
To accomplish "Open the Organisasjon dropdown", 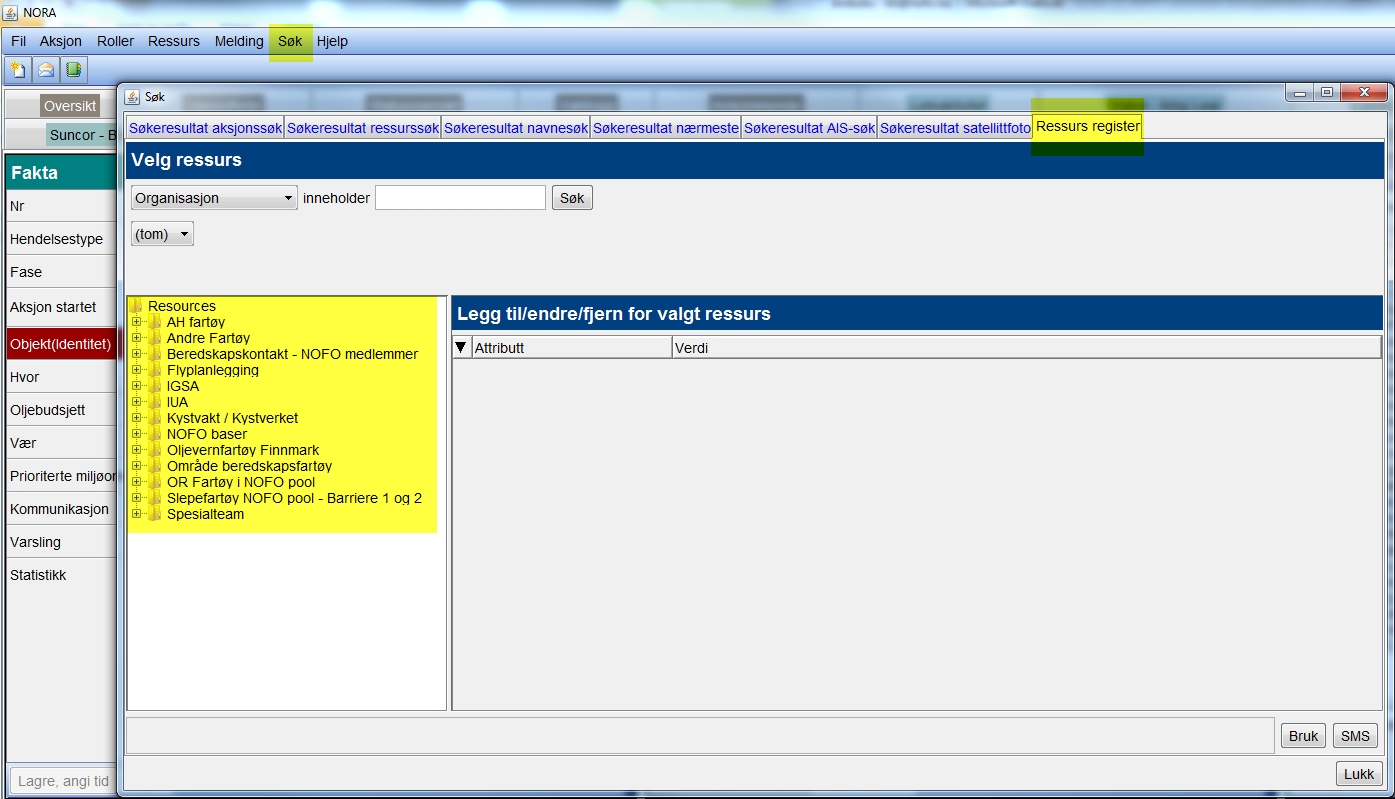I will 214,198.
